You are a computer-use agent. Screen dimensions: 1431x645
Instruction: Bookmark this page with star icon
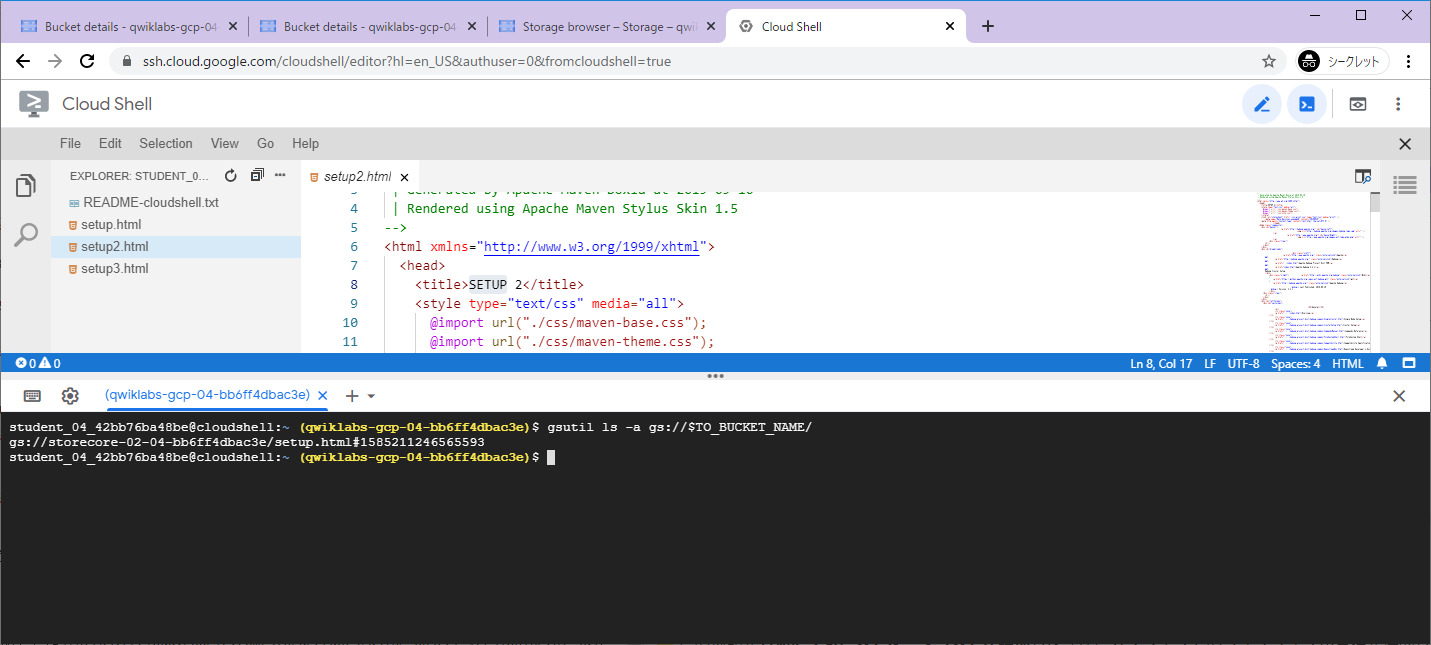[x=1269, y=61]
